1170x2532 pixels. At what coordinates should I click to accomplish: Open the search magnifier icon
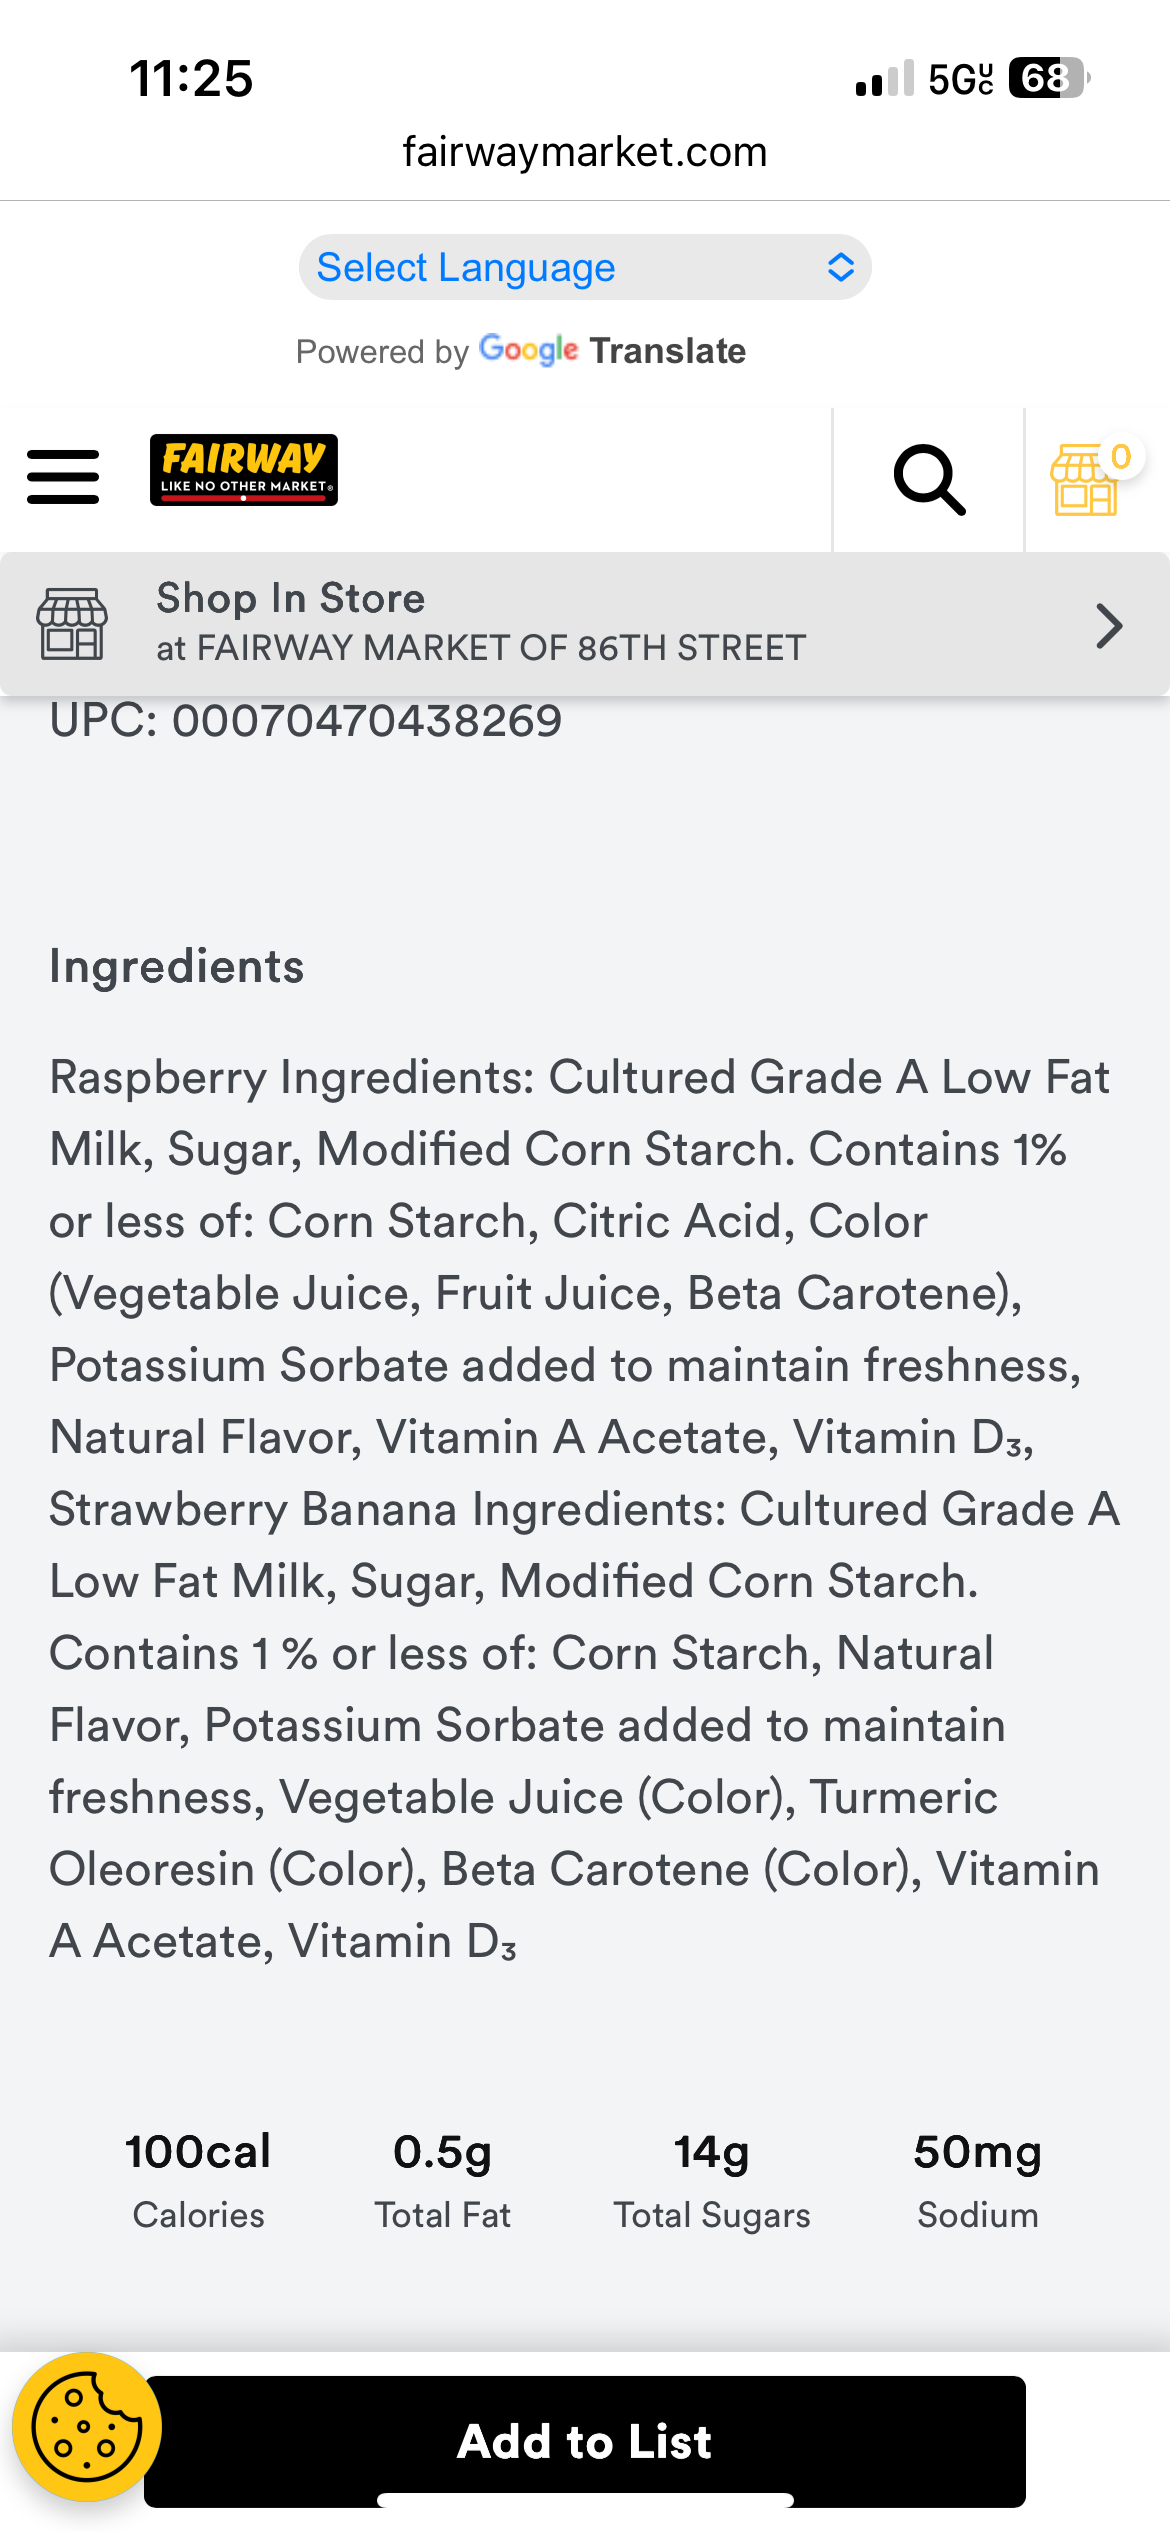pos(929,480)
